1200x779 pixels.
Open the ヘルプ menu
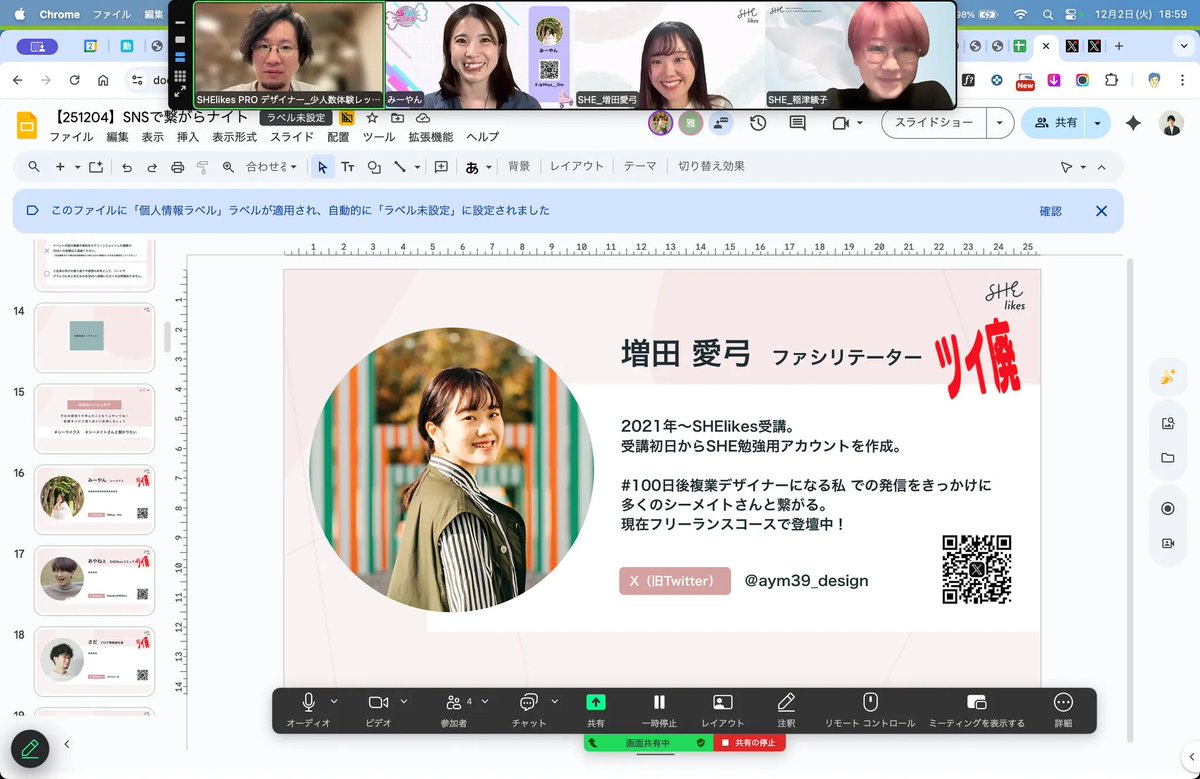pyautogui.click(x=482, y=137)
